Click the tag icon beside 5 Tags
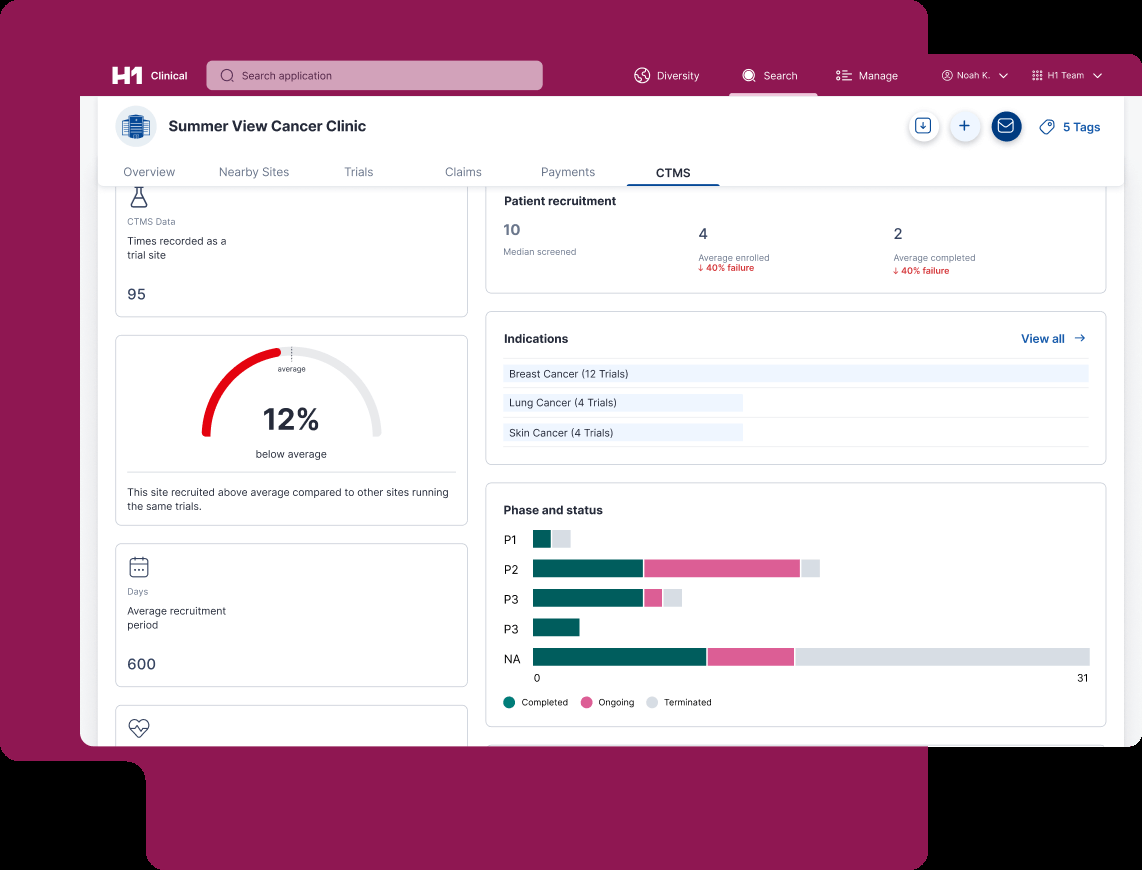The height and width of the screenshot is (870, 1142). point(1047,127)
